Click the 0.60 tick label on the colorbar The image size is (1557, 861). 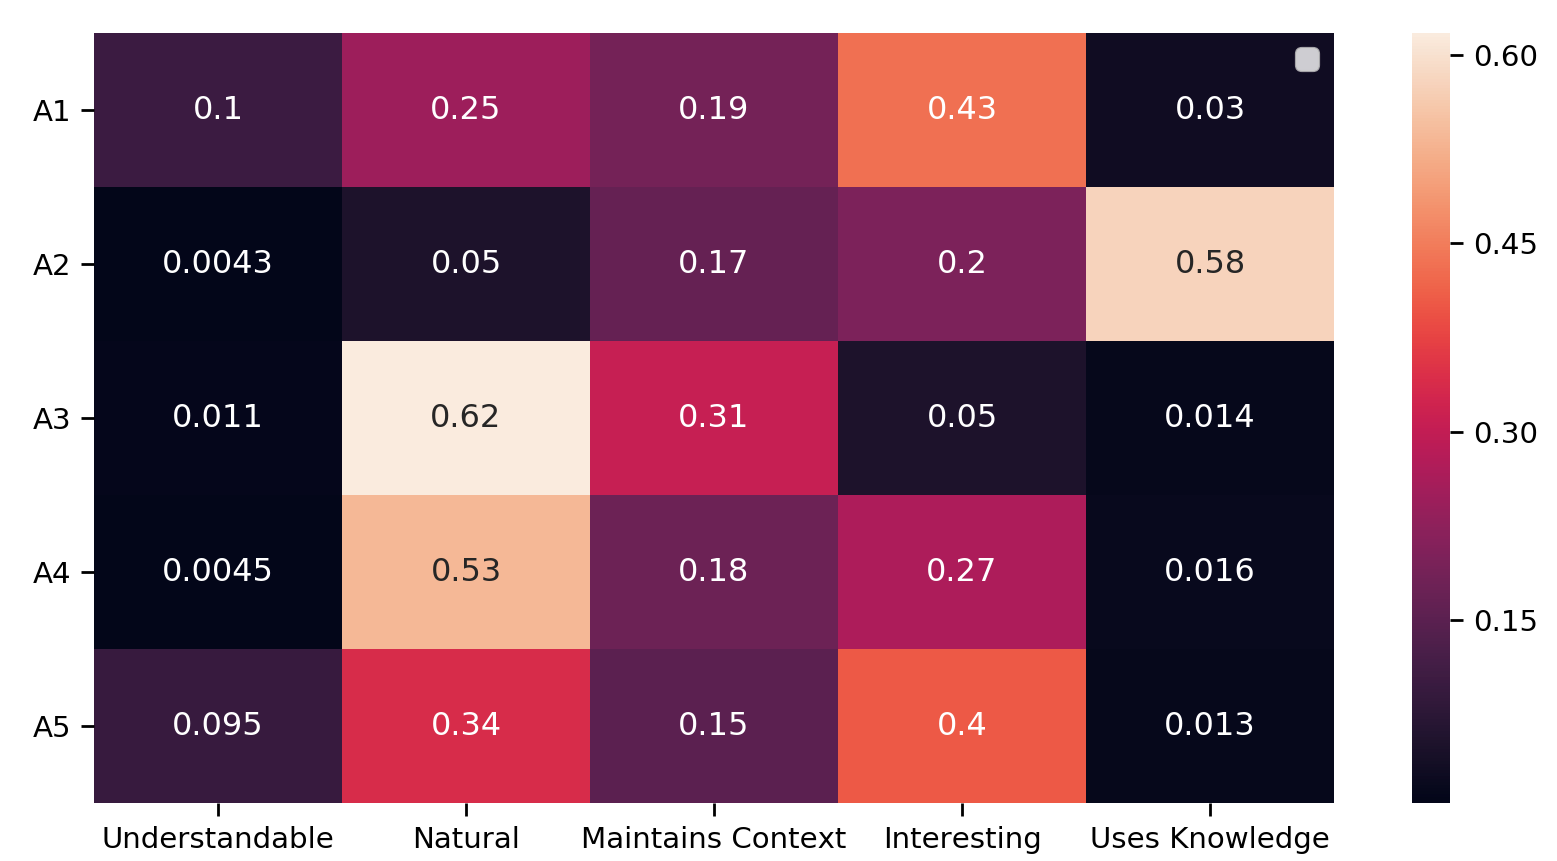pyautogui.click(x=1505, y=56)
